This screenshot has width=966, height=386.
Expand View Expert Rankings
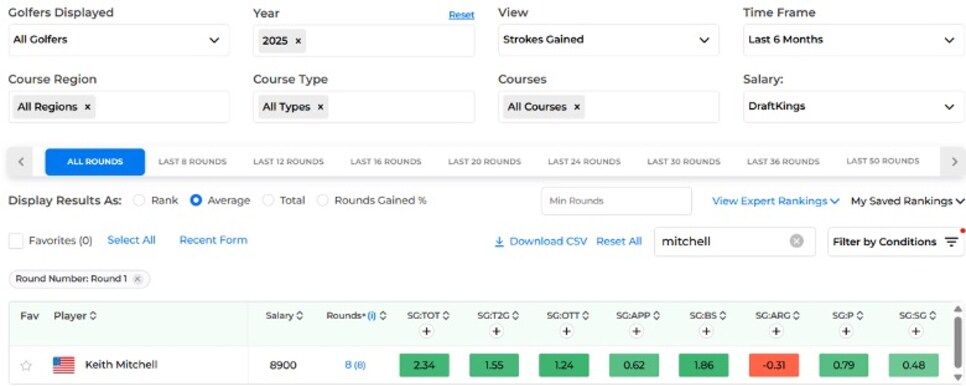(776, 201)
